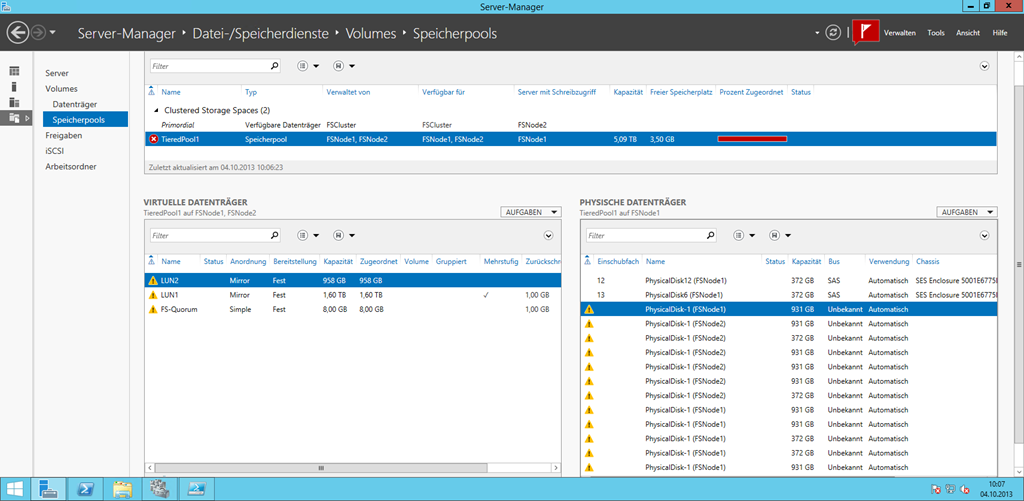Click the error icon beside TieredPool1
1024x501 pixels.
click(x=153, y=139)
